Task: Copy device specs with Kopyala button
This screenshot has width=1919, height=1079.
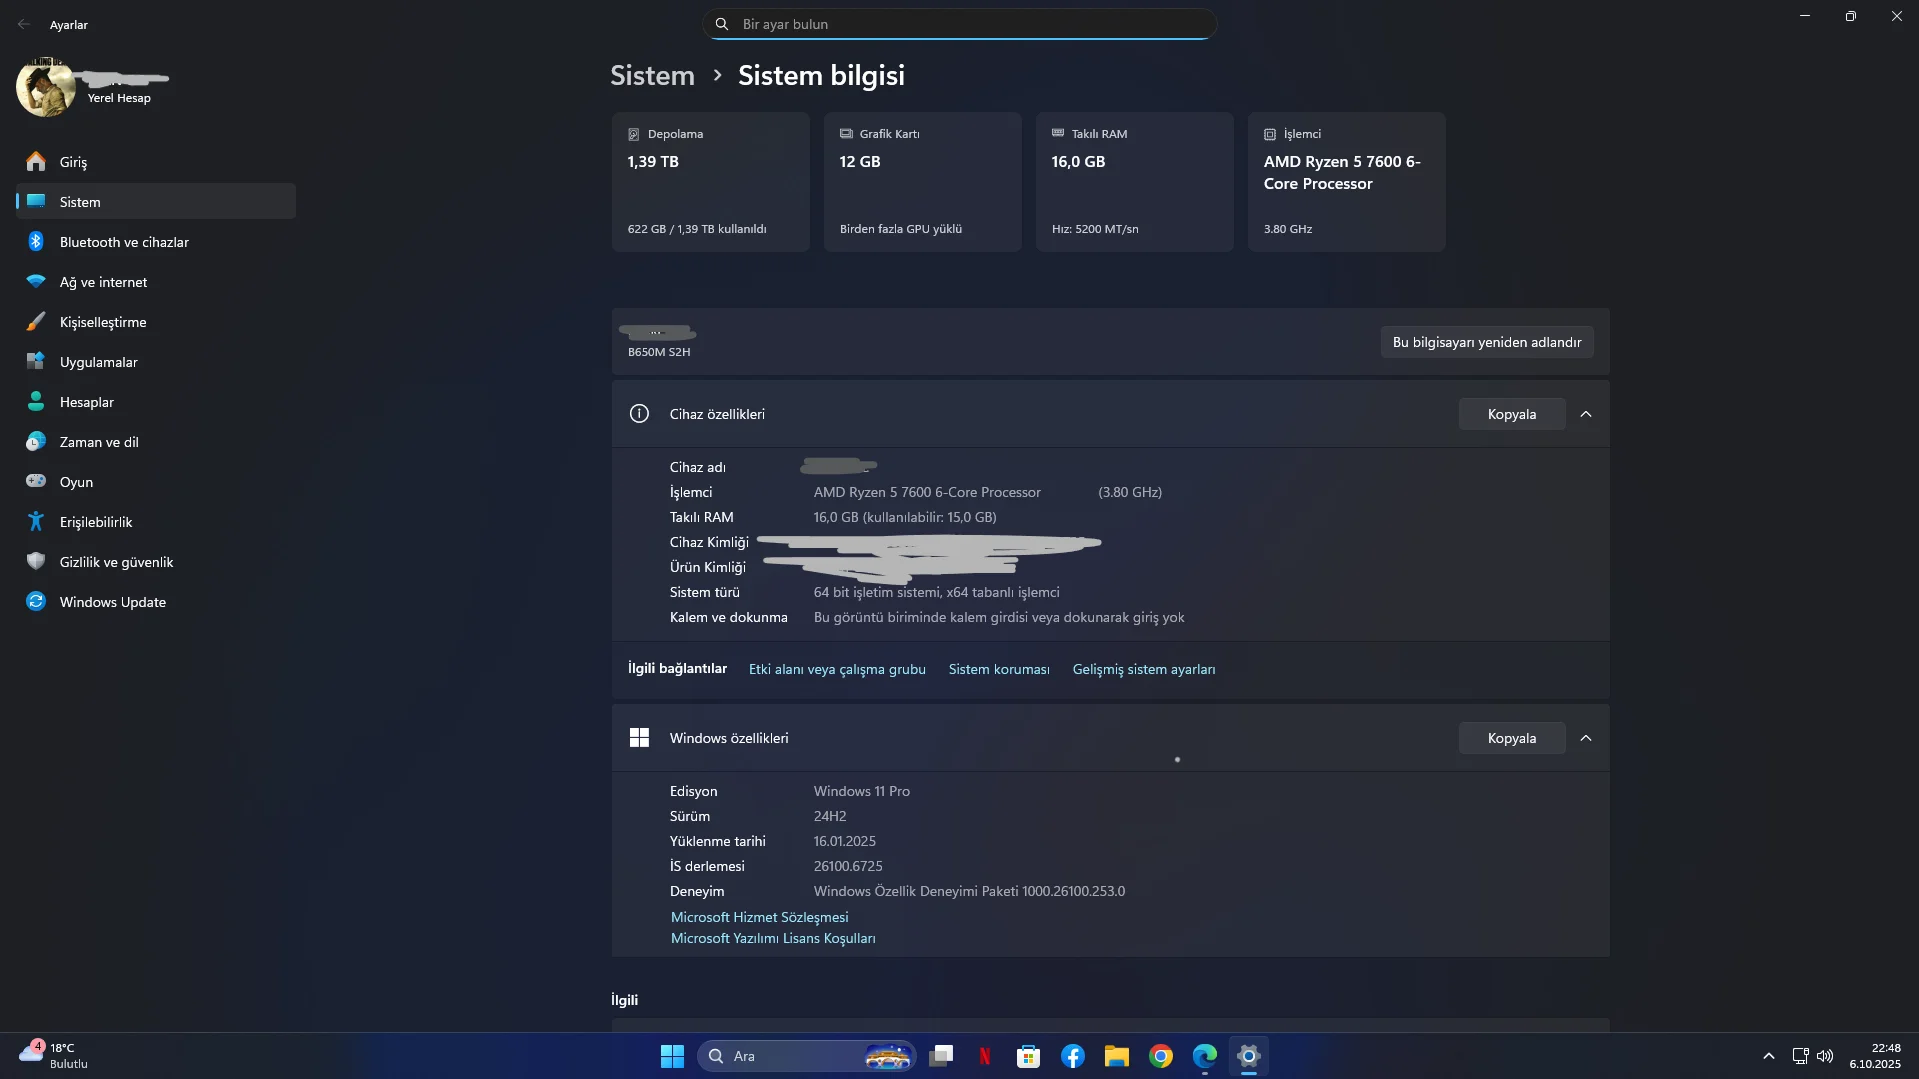Action: (1511, 414)
